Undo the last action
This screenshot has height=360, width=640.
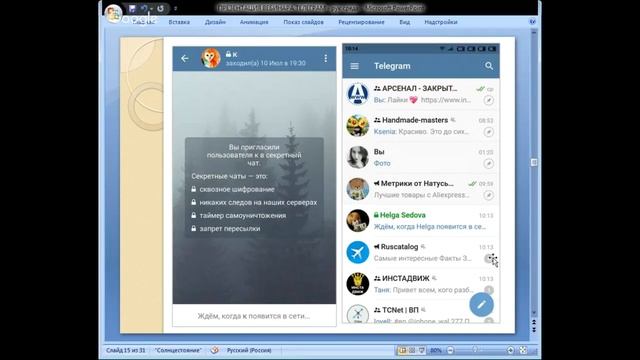pos(144,8)
